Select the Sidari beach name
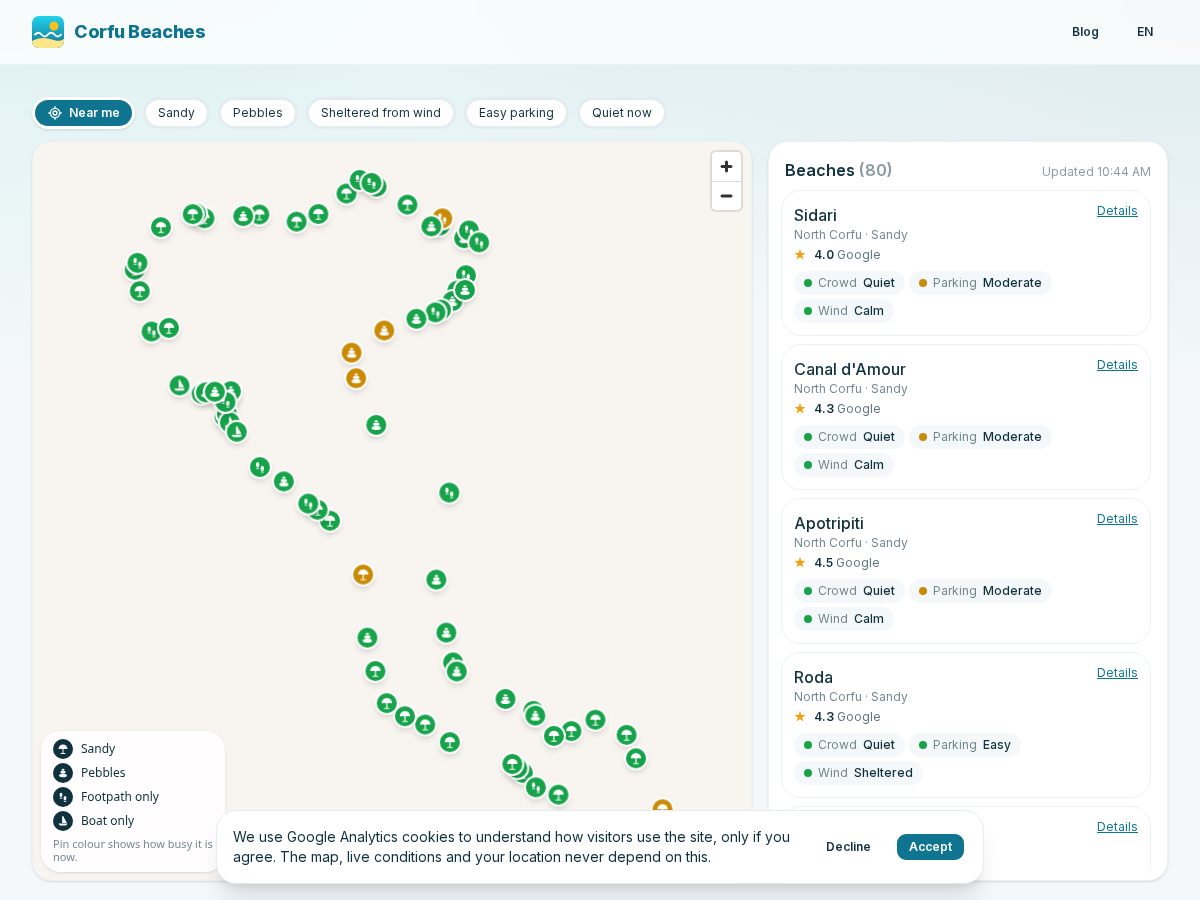The width and height of the screenshot is (1200, 900). tap(815, 215)
